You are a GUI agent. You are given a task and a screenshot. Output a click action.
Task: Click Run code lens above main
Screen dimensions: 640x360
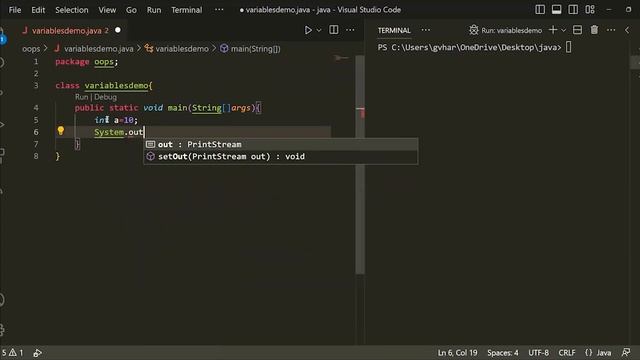coord(81,97)
